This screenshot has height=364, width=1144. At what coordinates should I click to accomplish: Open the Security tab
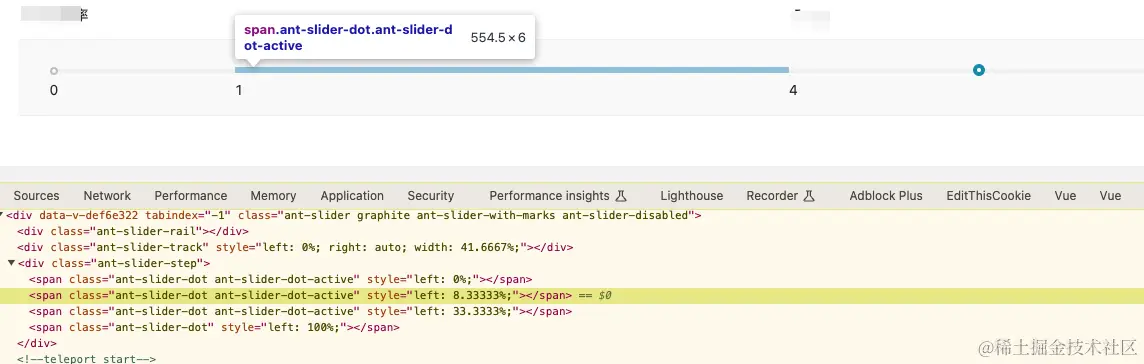[x=430, y=195]
